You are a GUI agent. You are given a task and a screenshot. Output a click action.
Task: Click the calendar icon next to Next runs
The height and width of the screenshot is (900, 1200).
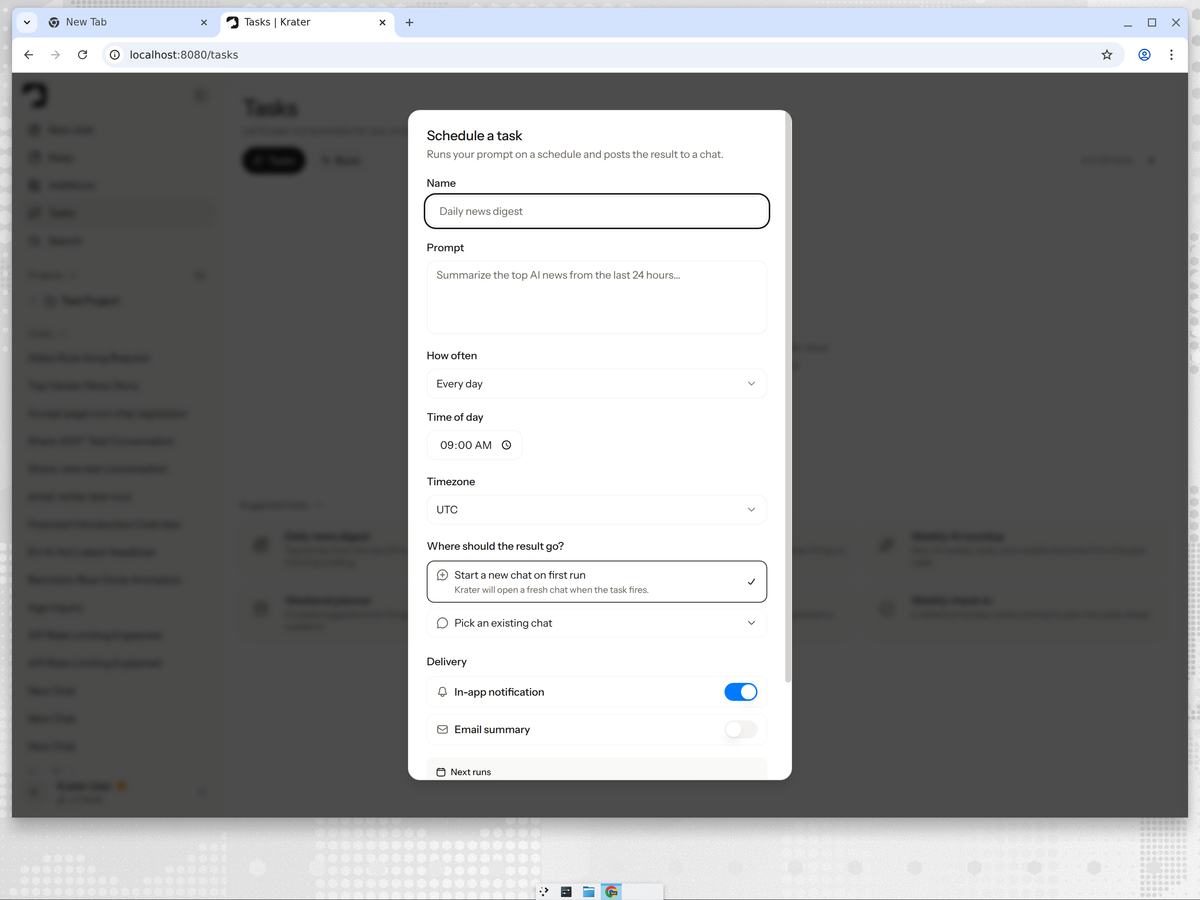[441, 772]
